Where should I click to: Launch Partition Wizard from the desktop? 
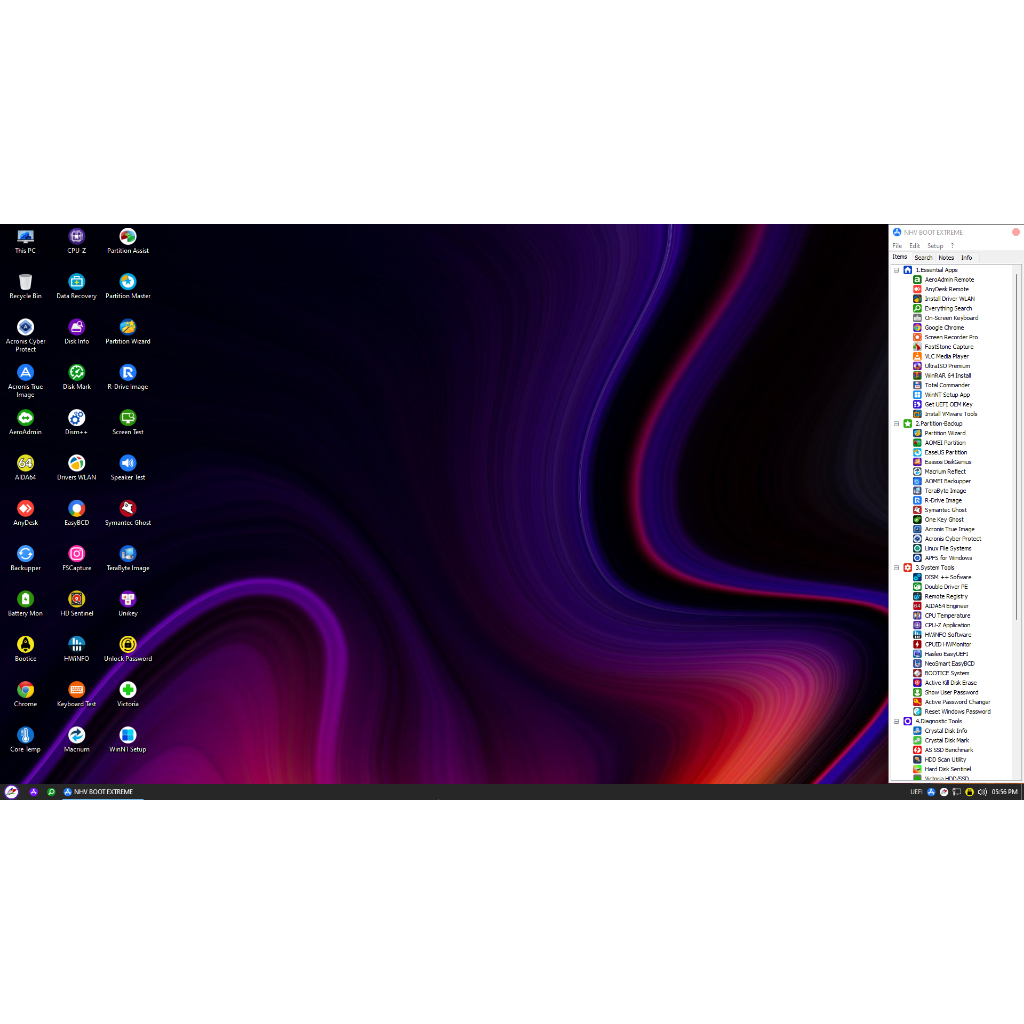[x=128, y=328]
